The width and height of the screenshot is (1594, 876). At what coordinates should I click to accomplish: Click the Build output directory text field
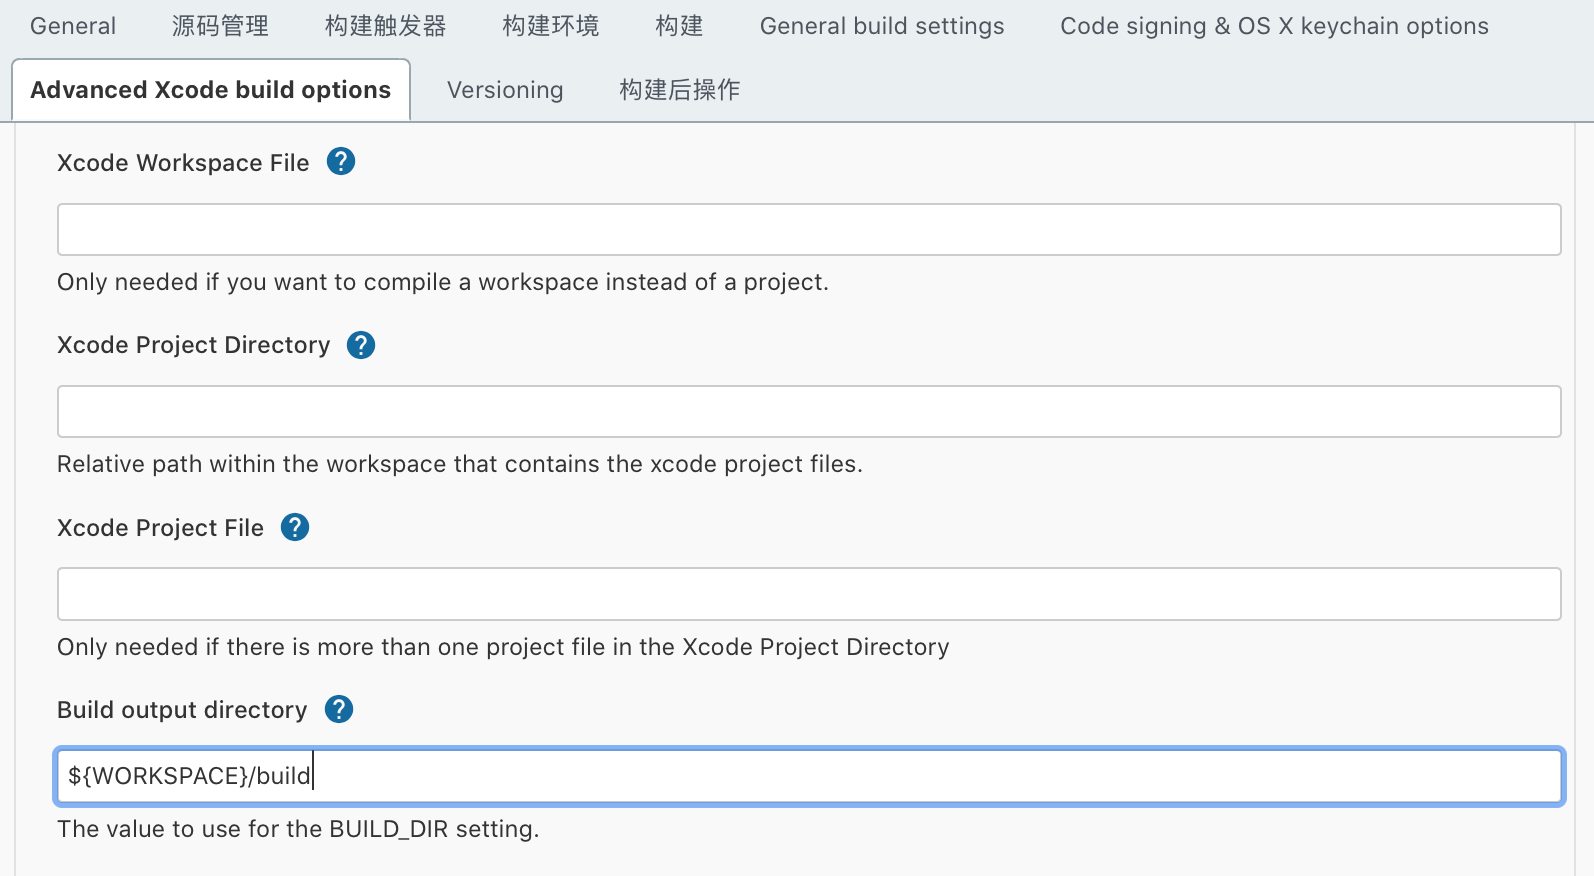pyautogui.click(x=808, y=776)
